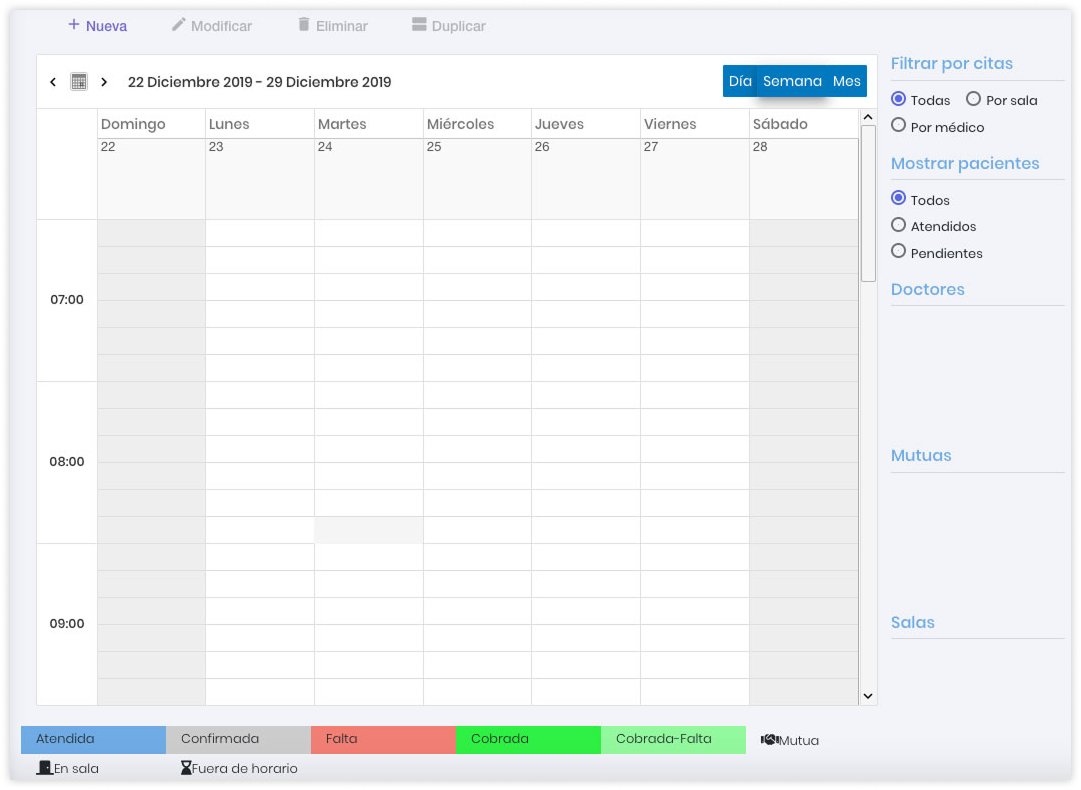Go to previous week with left arrow
The height and width of the screenshot is (790, 1081).
53,82
